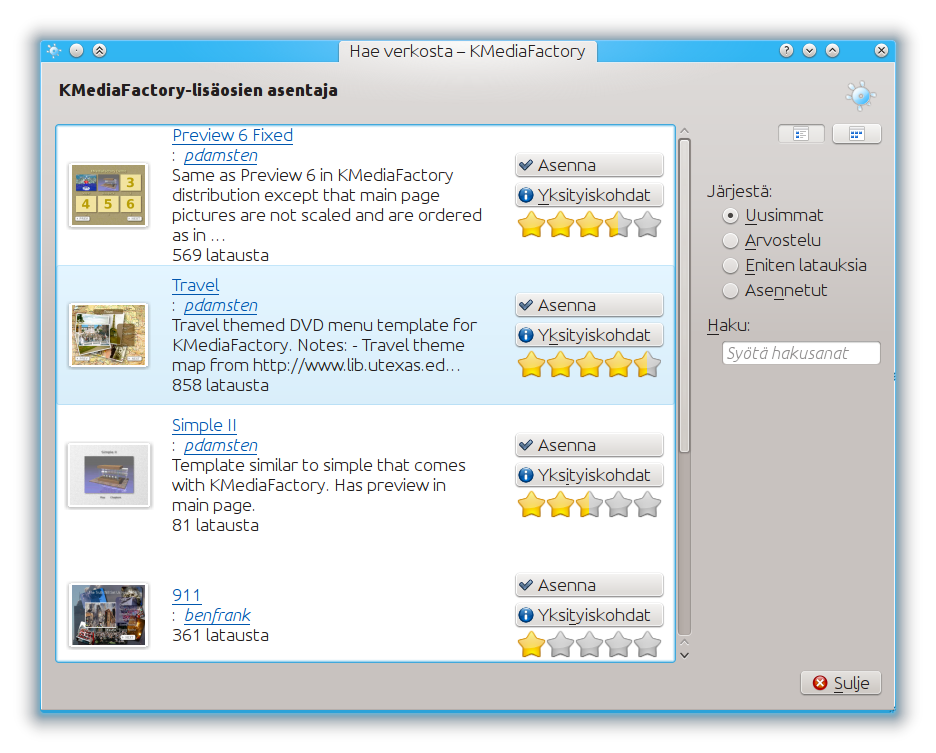936x753 pixels.
Task: Click the shade window double-chevron in the title bar
Action: (x=100, y=51)
